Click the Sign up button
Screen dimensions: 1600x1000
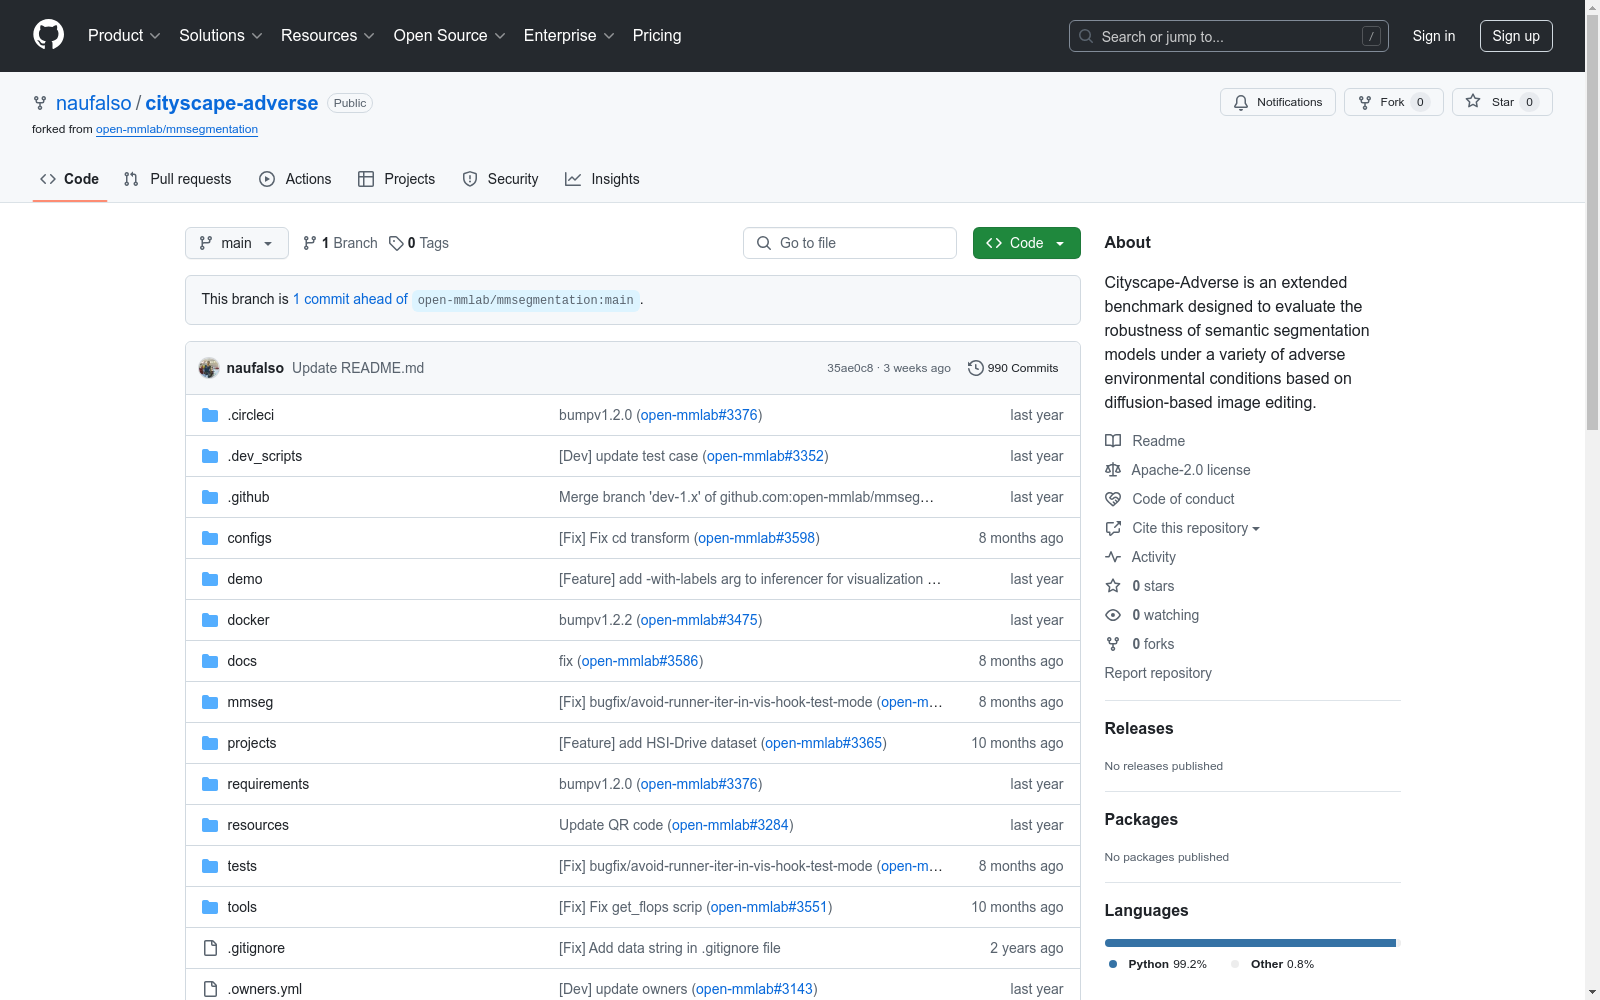1516,36
